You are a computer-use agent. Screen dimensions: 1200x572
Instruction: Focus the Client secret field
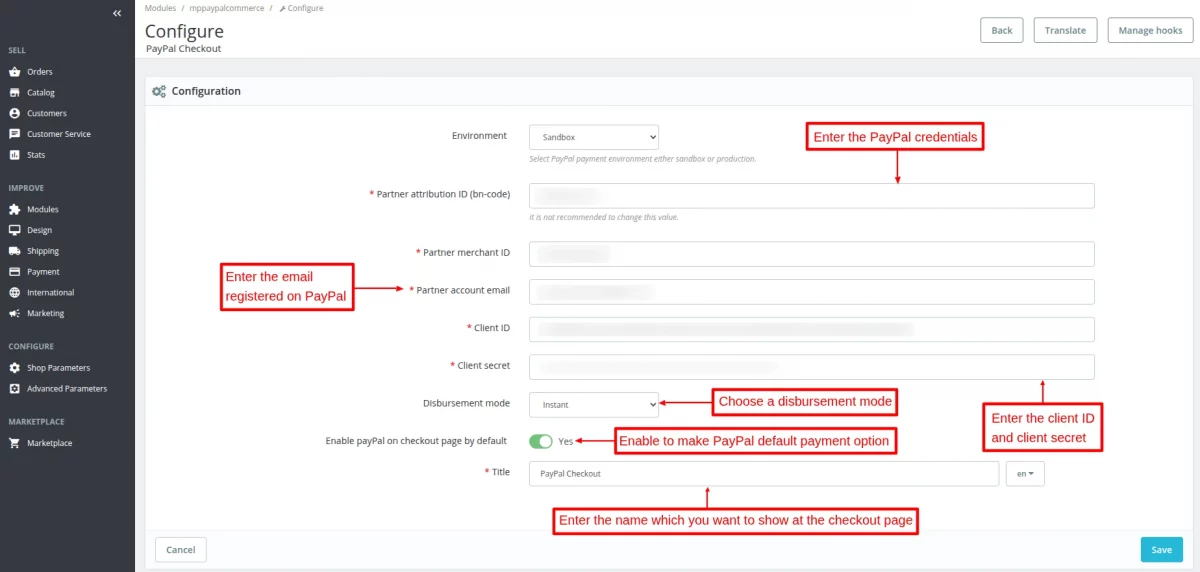coord(812,367)
